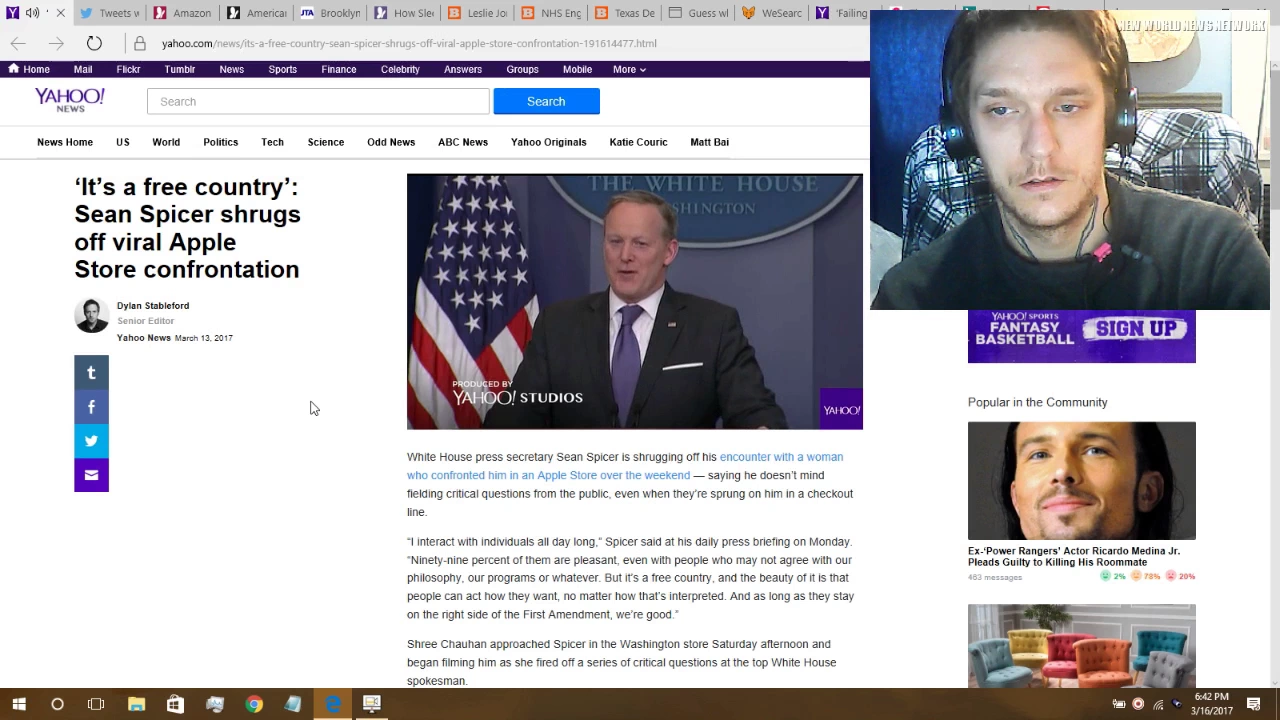Open Finance in the Yahoo top bar

click(339, 69)
